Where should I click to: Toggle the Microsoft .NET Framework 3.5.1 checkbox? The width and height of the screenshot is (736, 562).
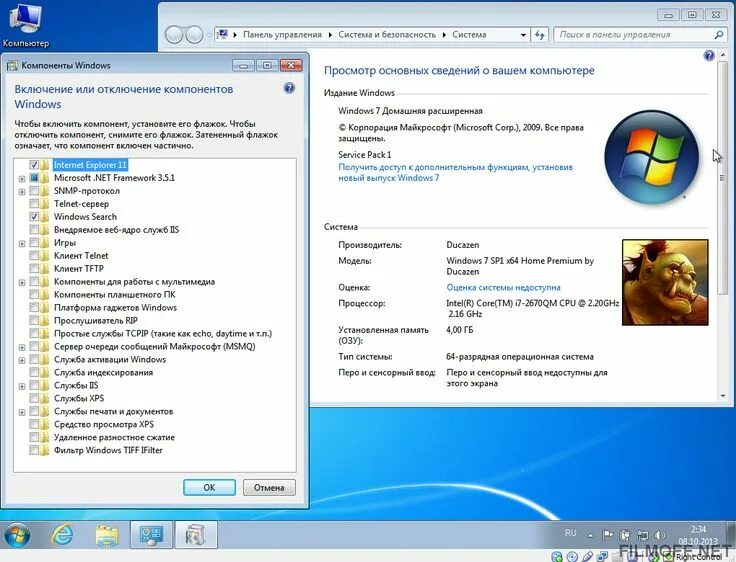pos(34,177)
